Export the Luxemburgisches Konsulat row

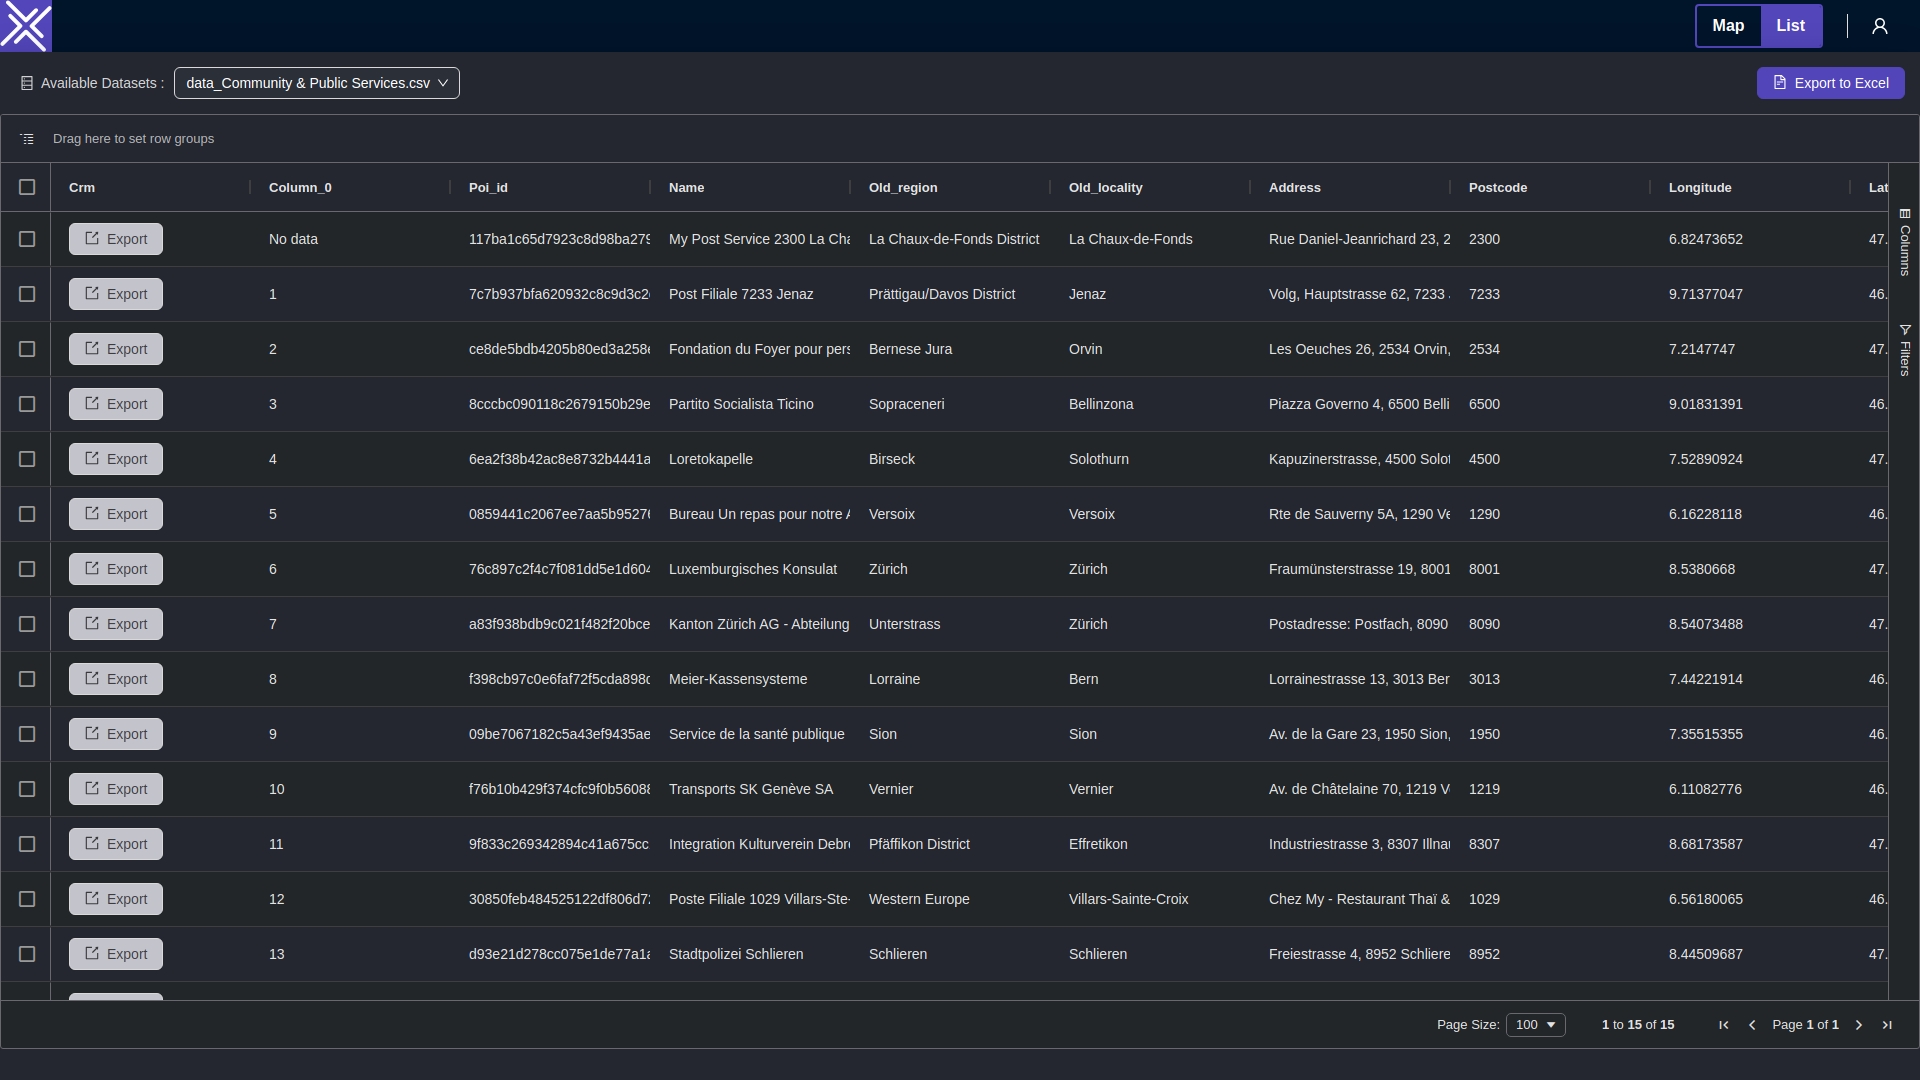point(116,569)
